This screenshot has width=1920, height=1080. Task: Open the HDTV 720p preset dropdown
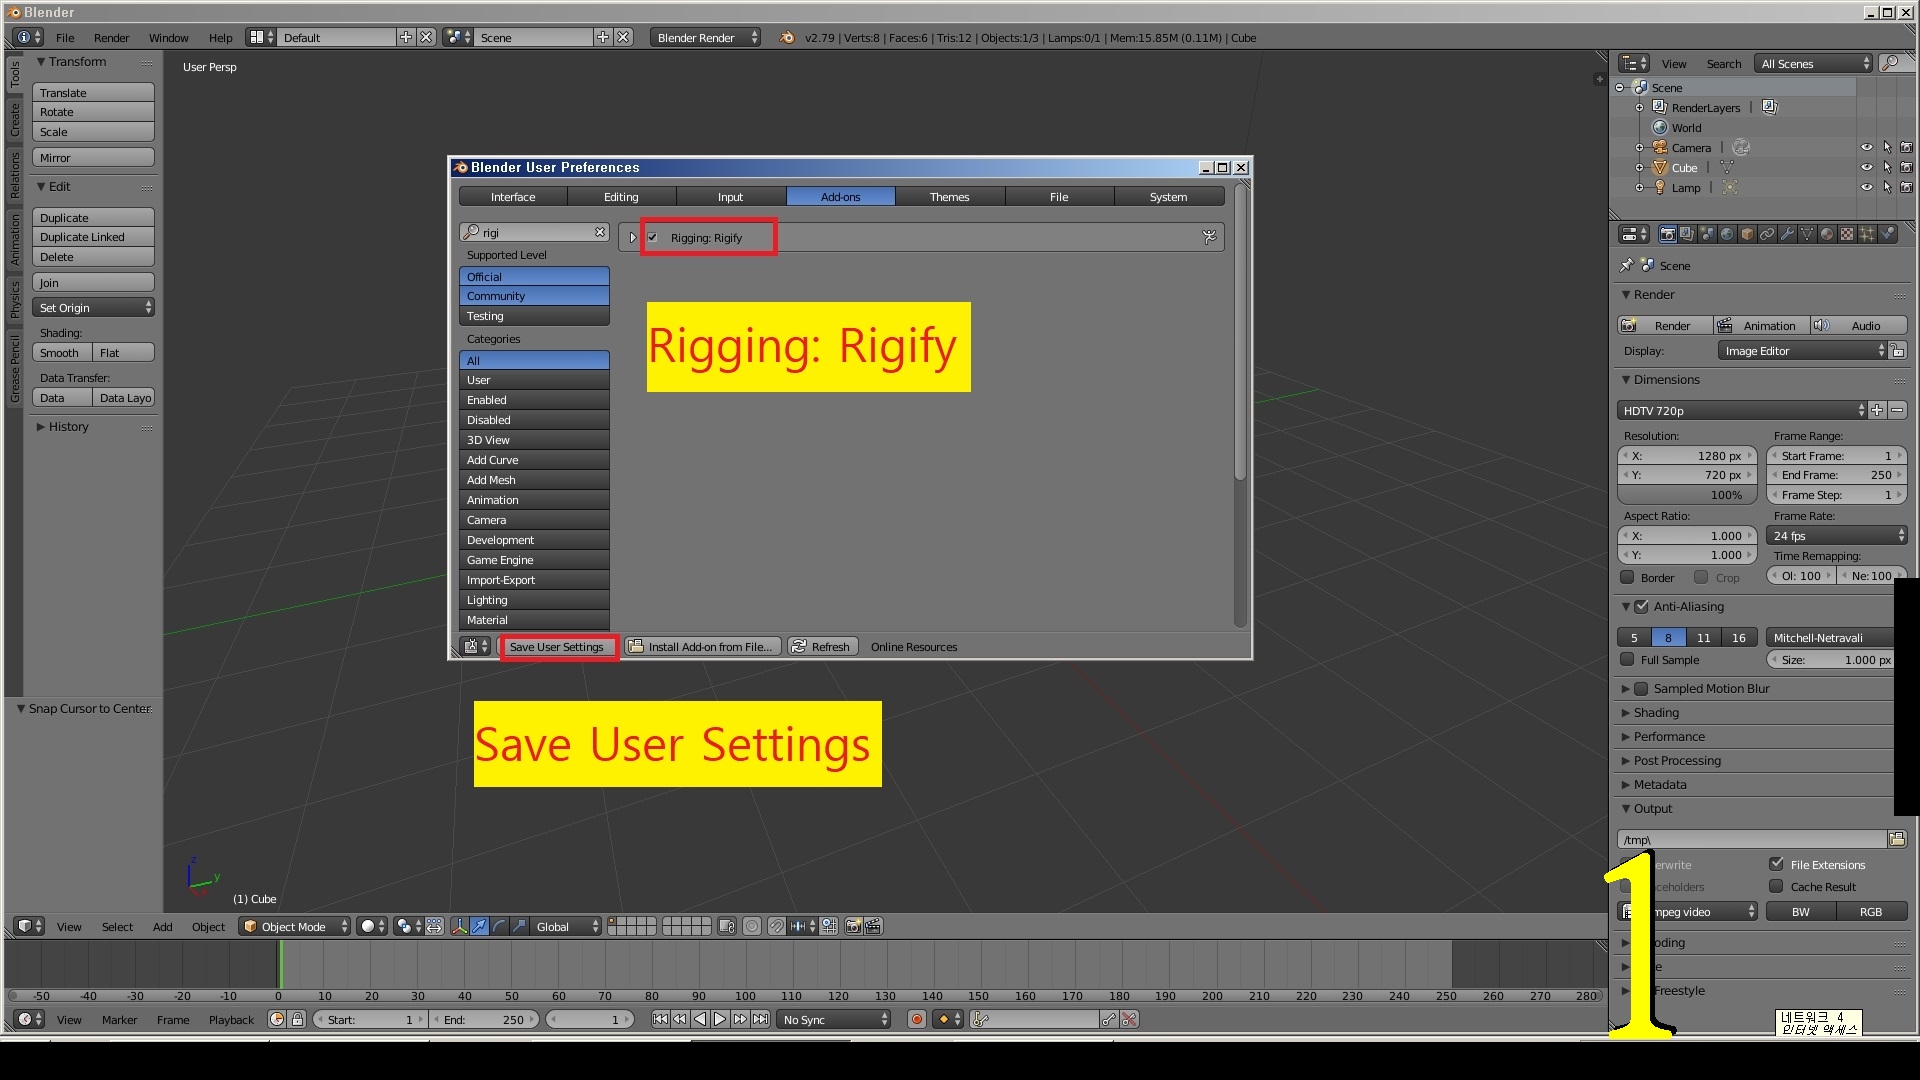tap(1742, 410)
